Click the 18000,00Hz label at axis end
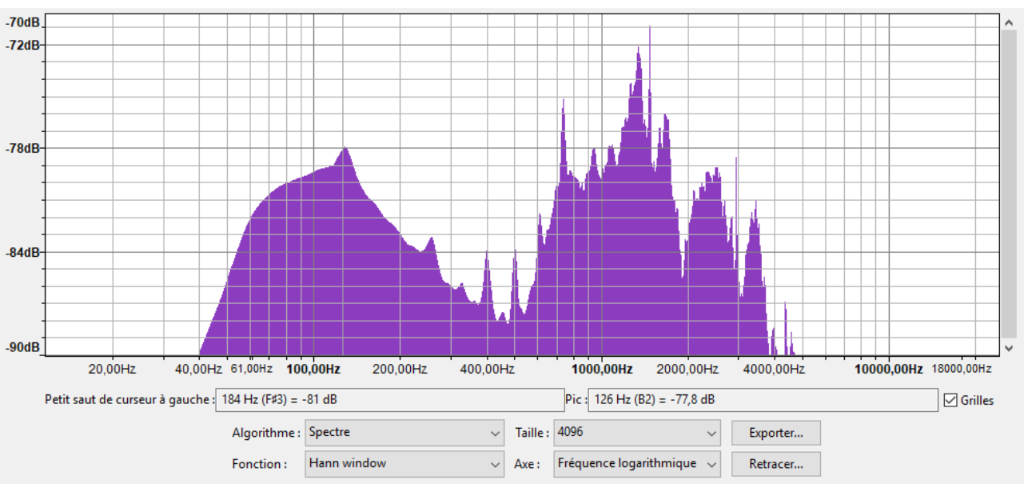1024x484 pixels. (963, 369)
